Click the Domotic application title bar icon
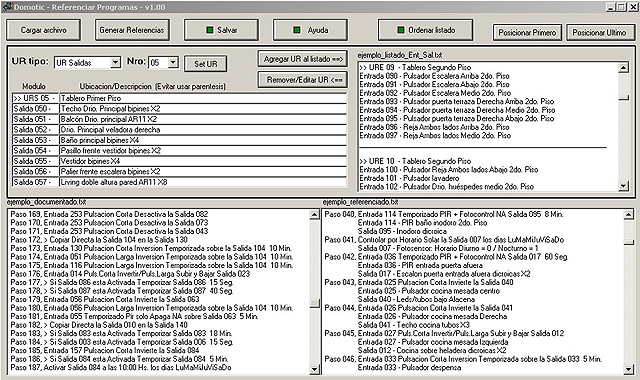 tap(7, 7)
